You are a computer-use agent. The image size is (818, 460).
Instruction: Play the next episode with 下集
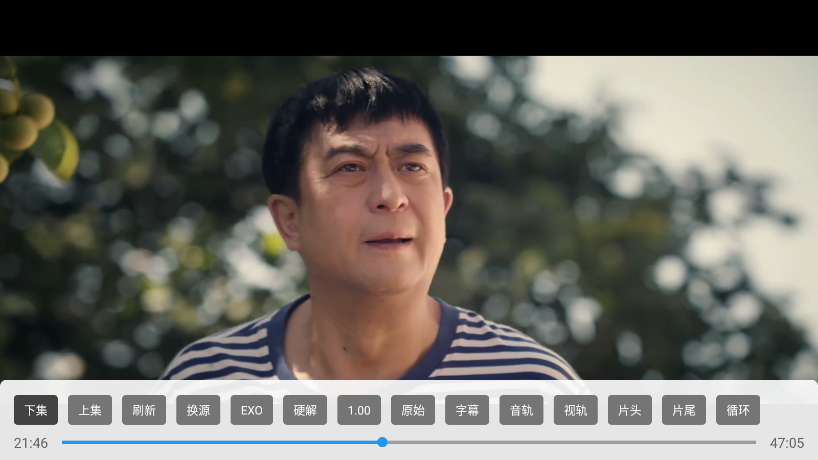point(36,410)
